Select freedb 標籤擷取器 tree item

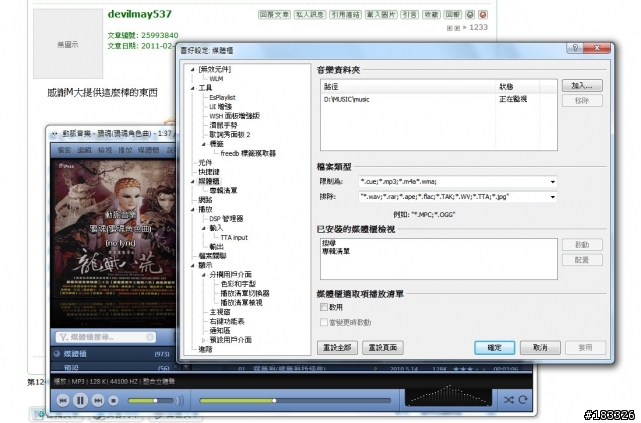point(248,153)
